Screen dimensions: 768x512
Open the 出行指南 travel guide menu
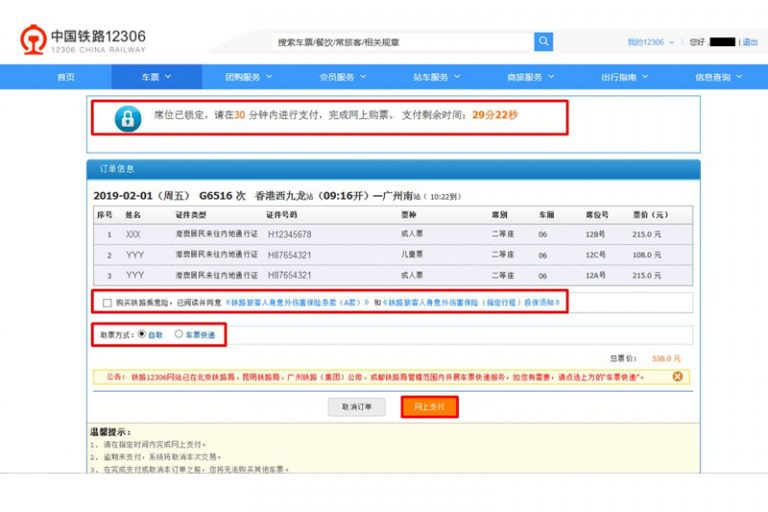click(x=624, y=77)
